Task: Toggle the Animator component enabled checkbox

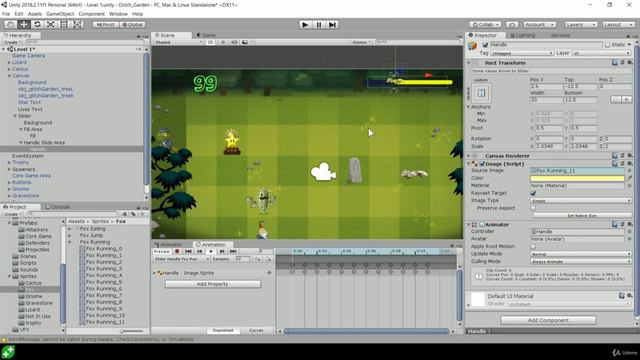Action: click(482, 224)
